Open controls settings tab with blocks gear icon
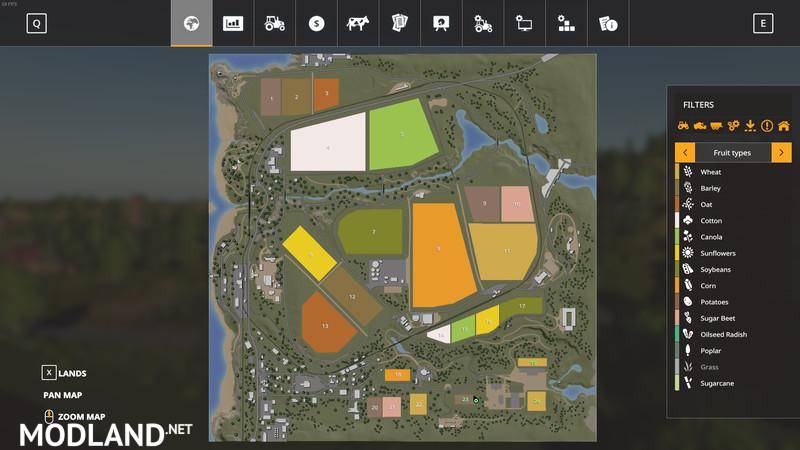The height and width of the screenshot is (450, 800). click(x=566, y=23)
